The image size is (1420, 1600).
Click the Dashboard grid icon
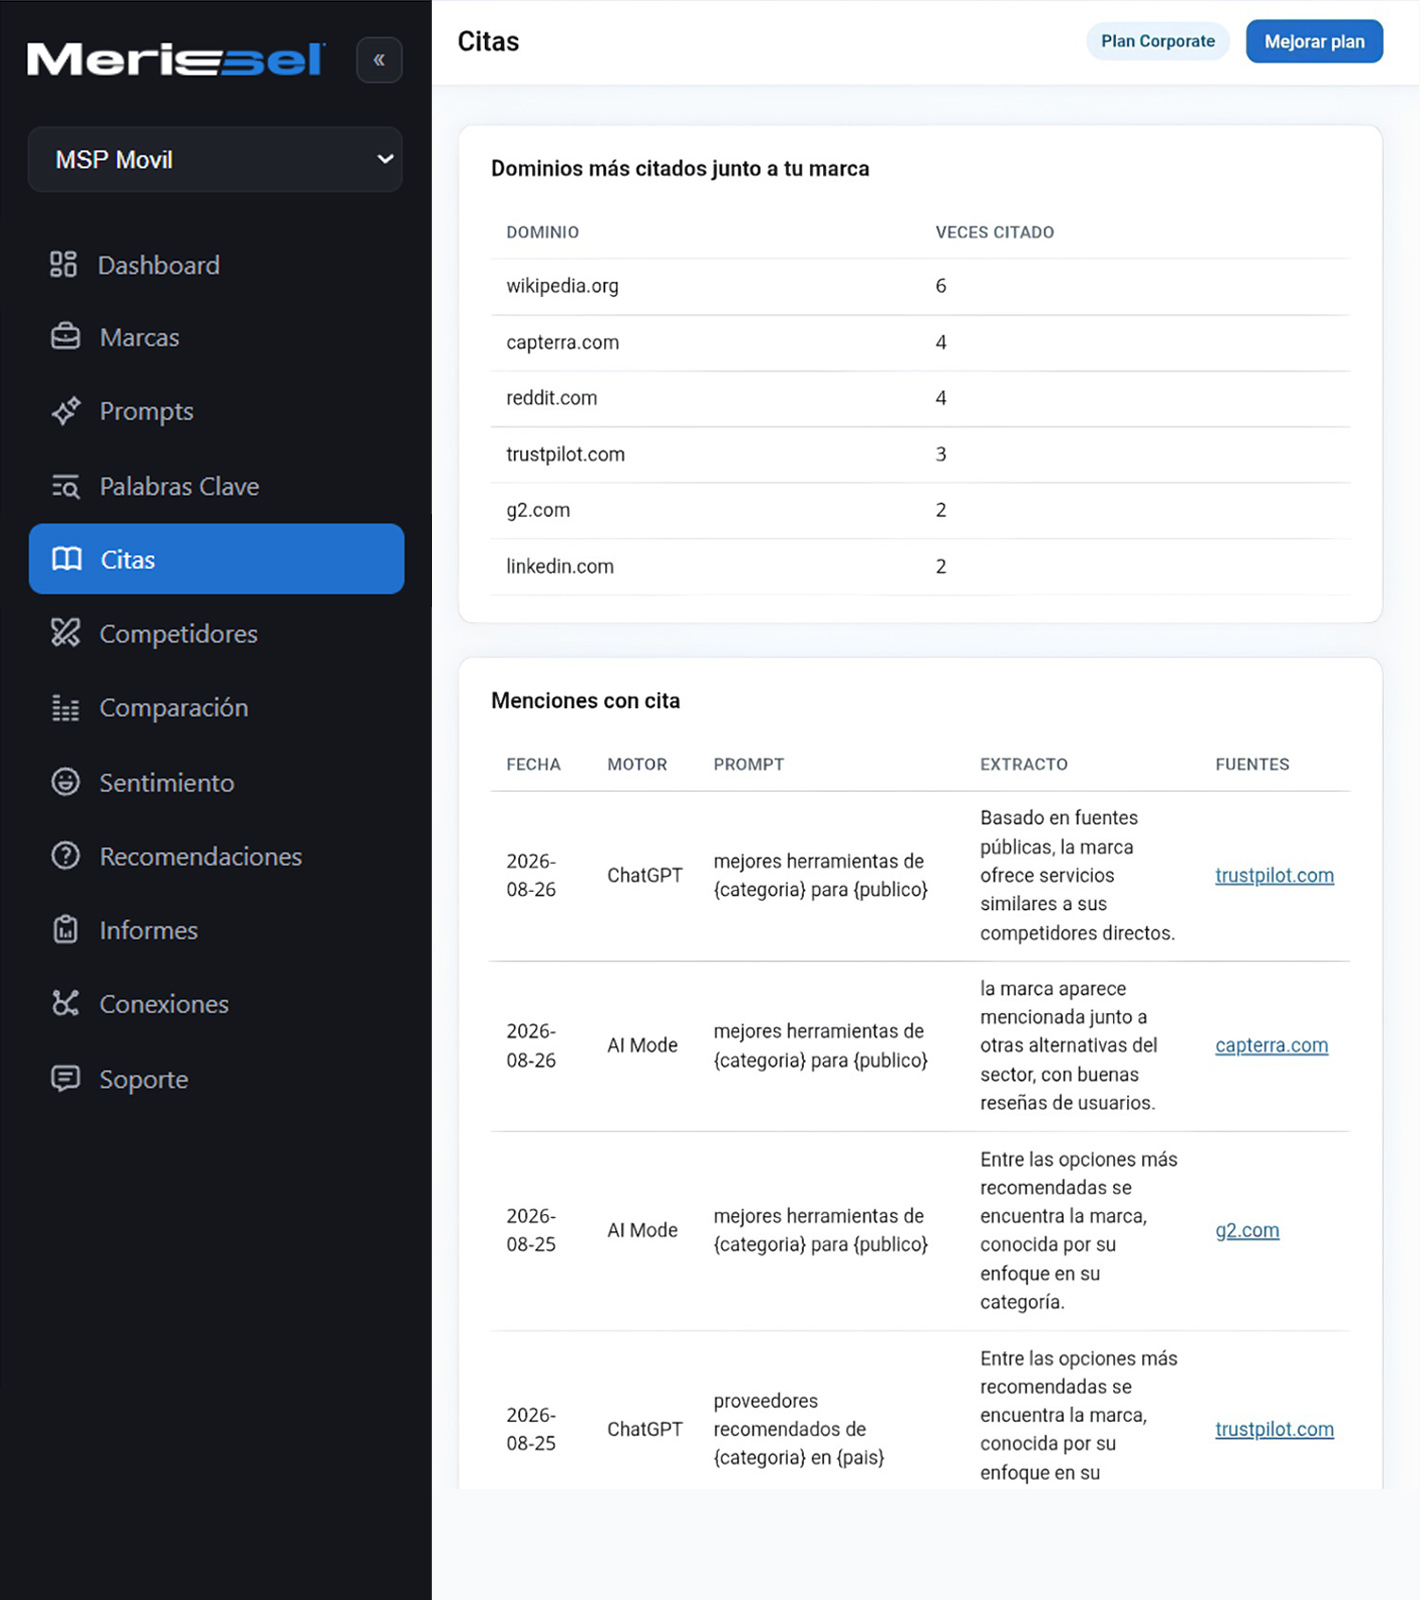pyautogui.click(x=64, y=264)
